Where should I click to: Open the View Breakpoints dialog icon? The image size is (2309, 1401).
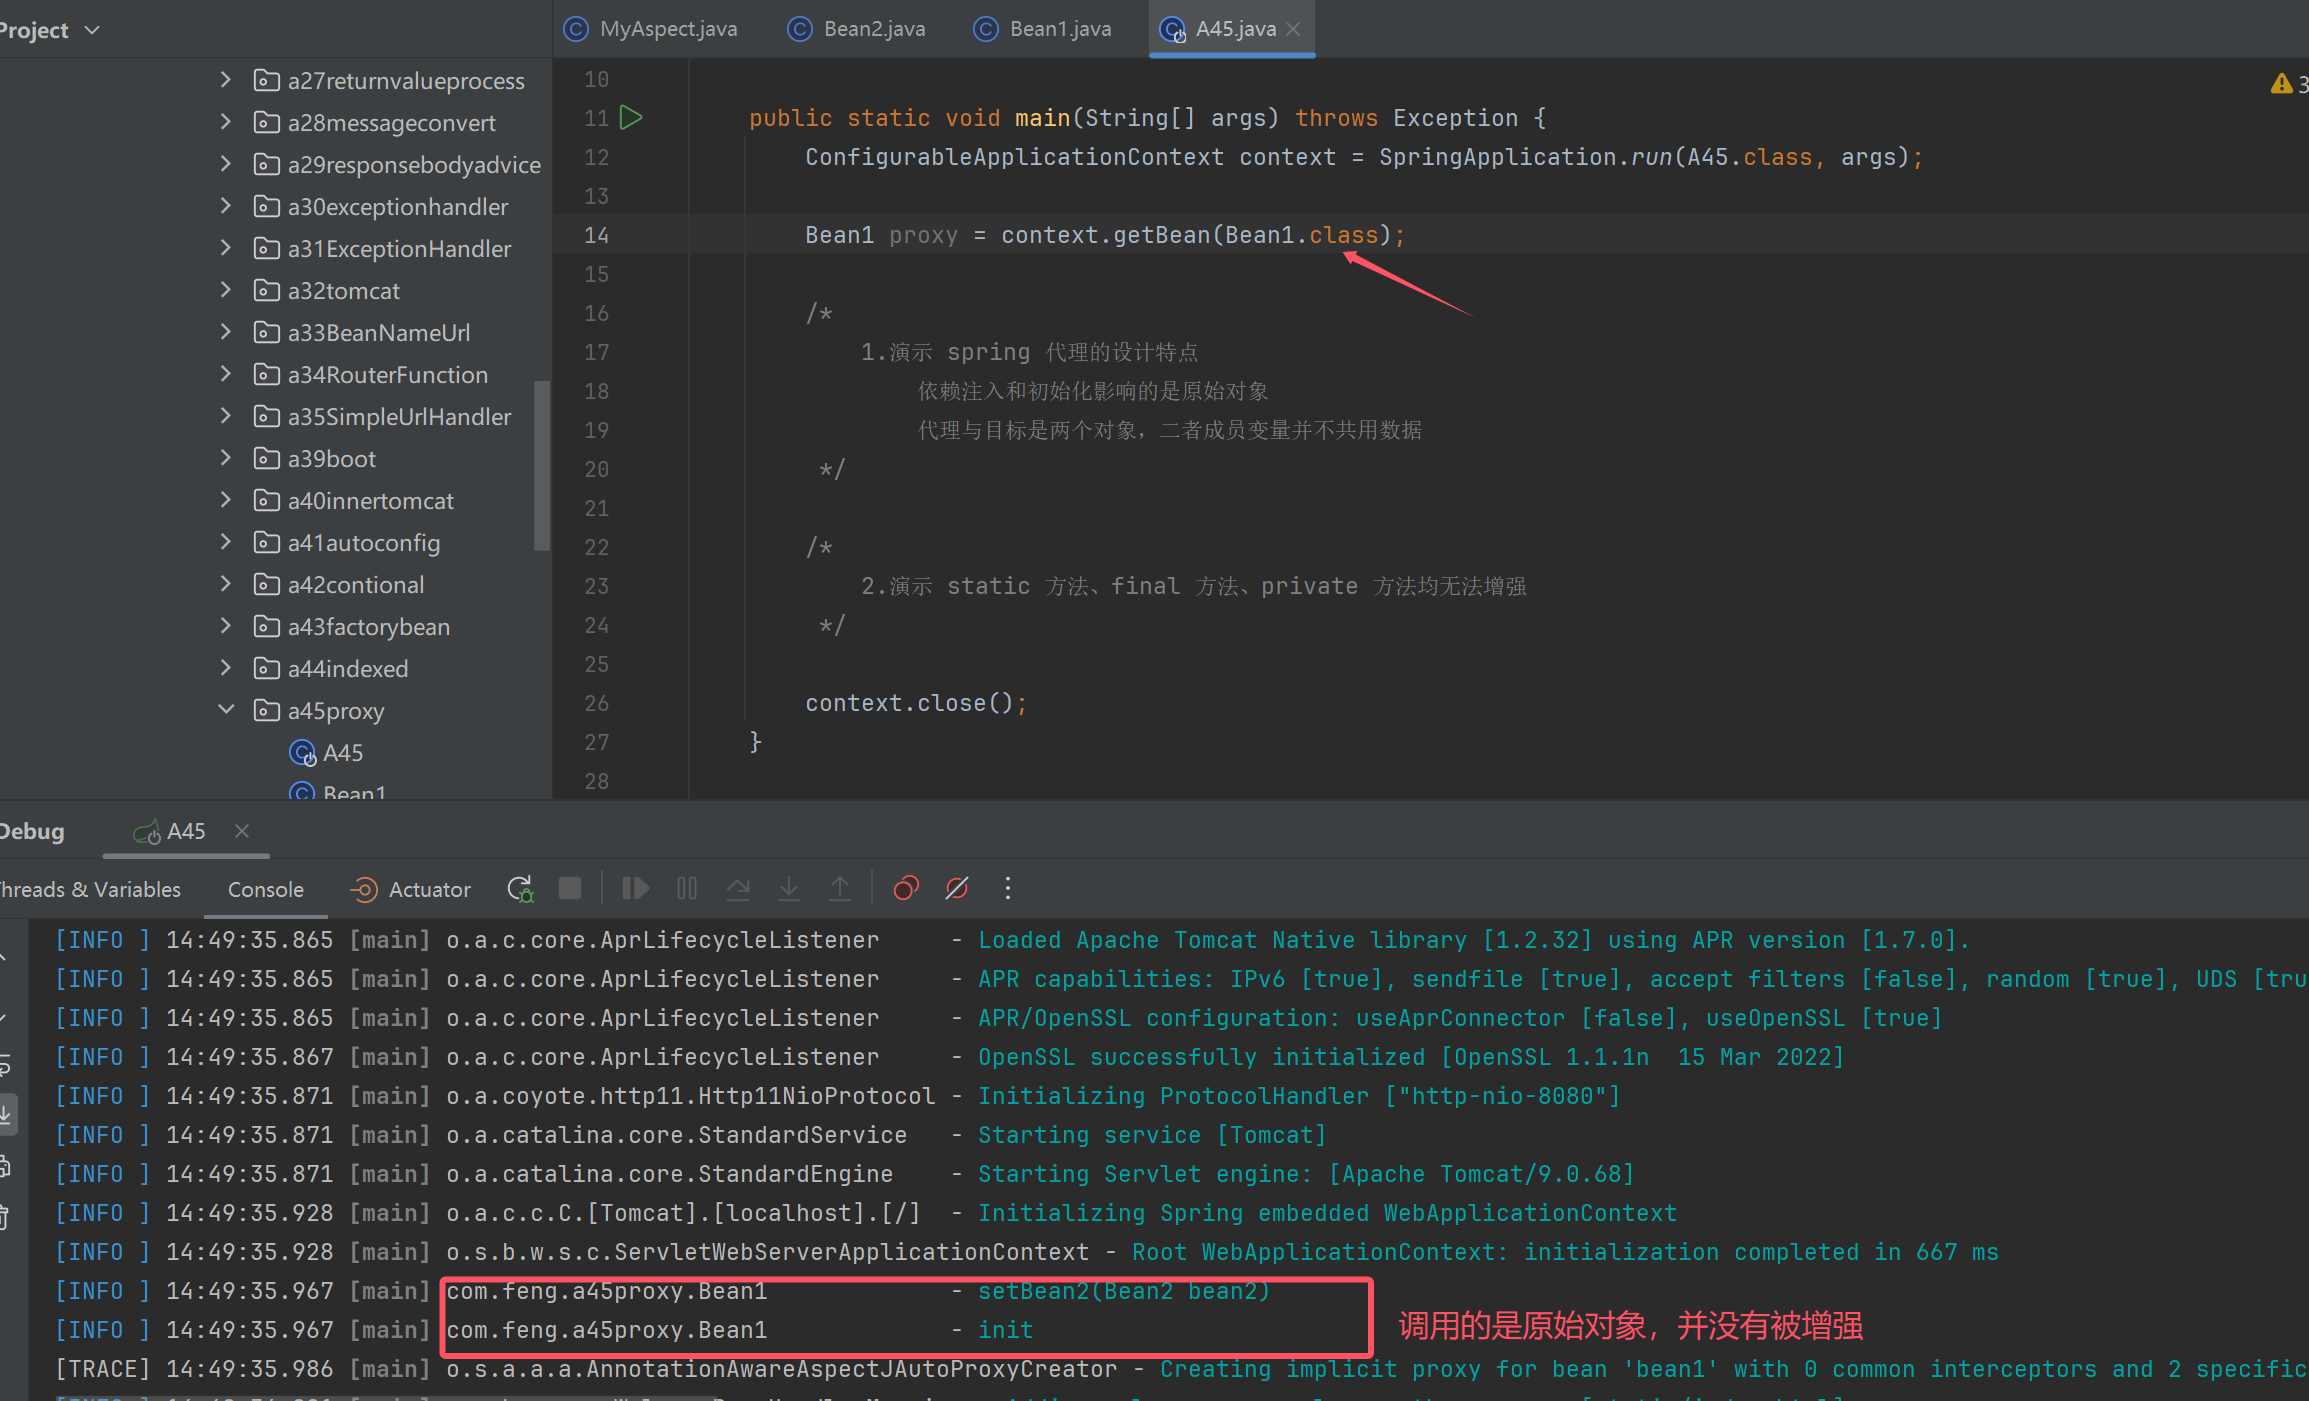pyautogui.click(x=906, y=888)
